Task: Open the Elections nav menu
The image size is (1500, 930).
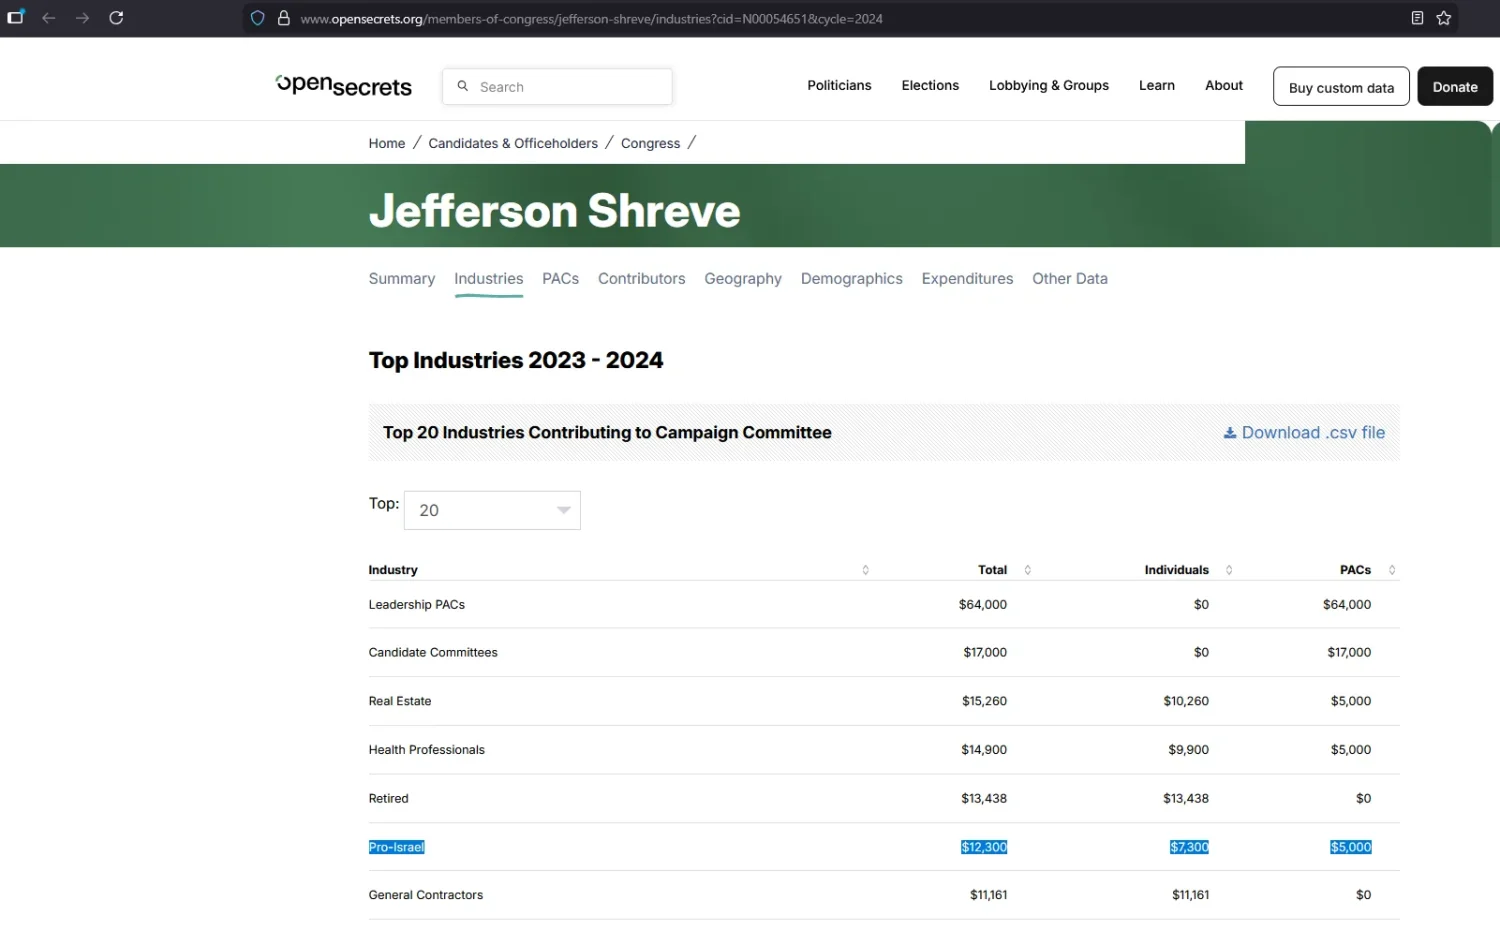Action: click(x=930, y=86)
